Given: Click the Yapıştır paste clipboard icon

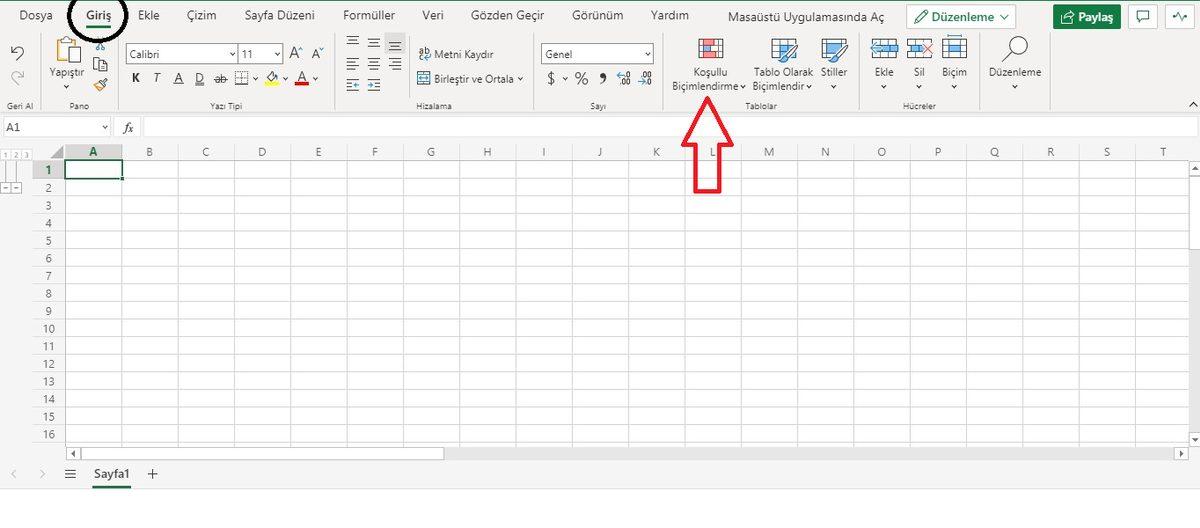Looking at the screenshot, I should coord(67,49).
